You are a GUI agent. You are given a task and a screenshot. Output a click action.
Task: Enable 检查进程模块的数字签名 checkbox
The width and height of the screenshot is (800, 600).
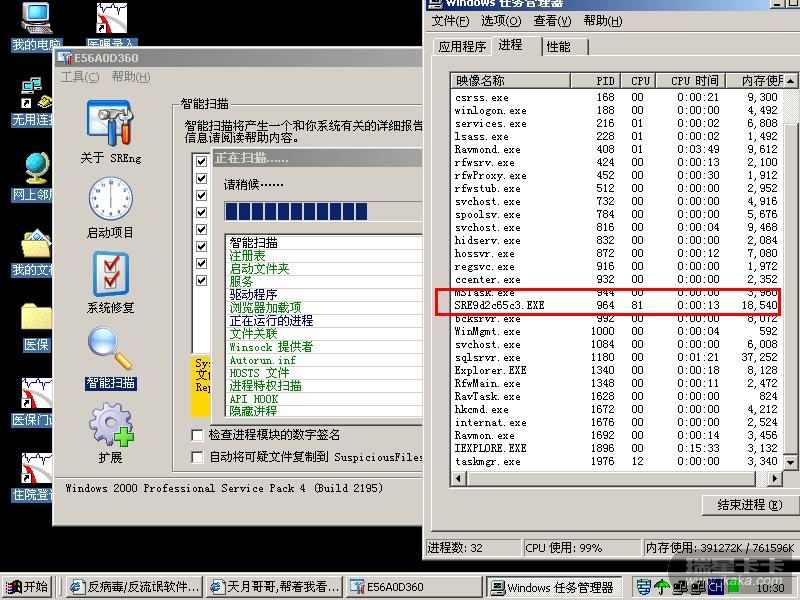pyautogui.click(x=197, y=435)
